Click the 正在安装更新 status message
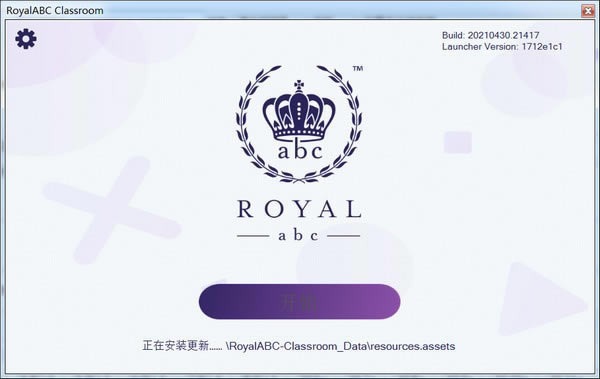 182,346
